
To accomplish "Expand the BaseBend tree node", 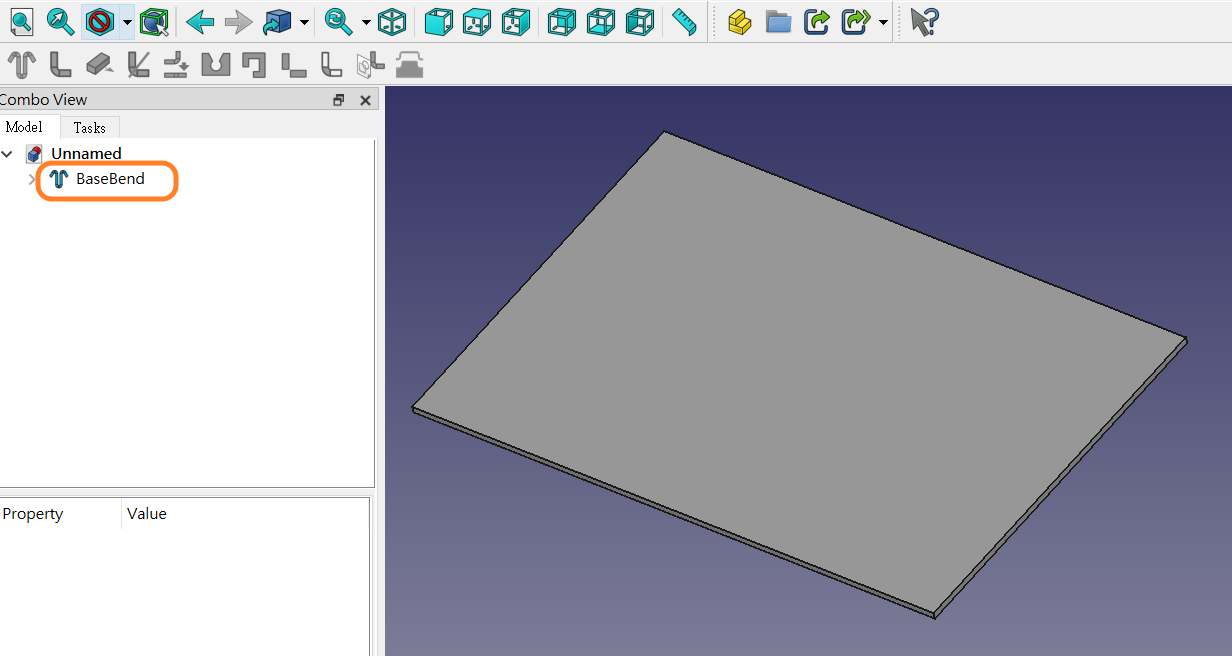I will click(32, 179).
